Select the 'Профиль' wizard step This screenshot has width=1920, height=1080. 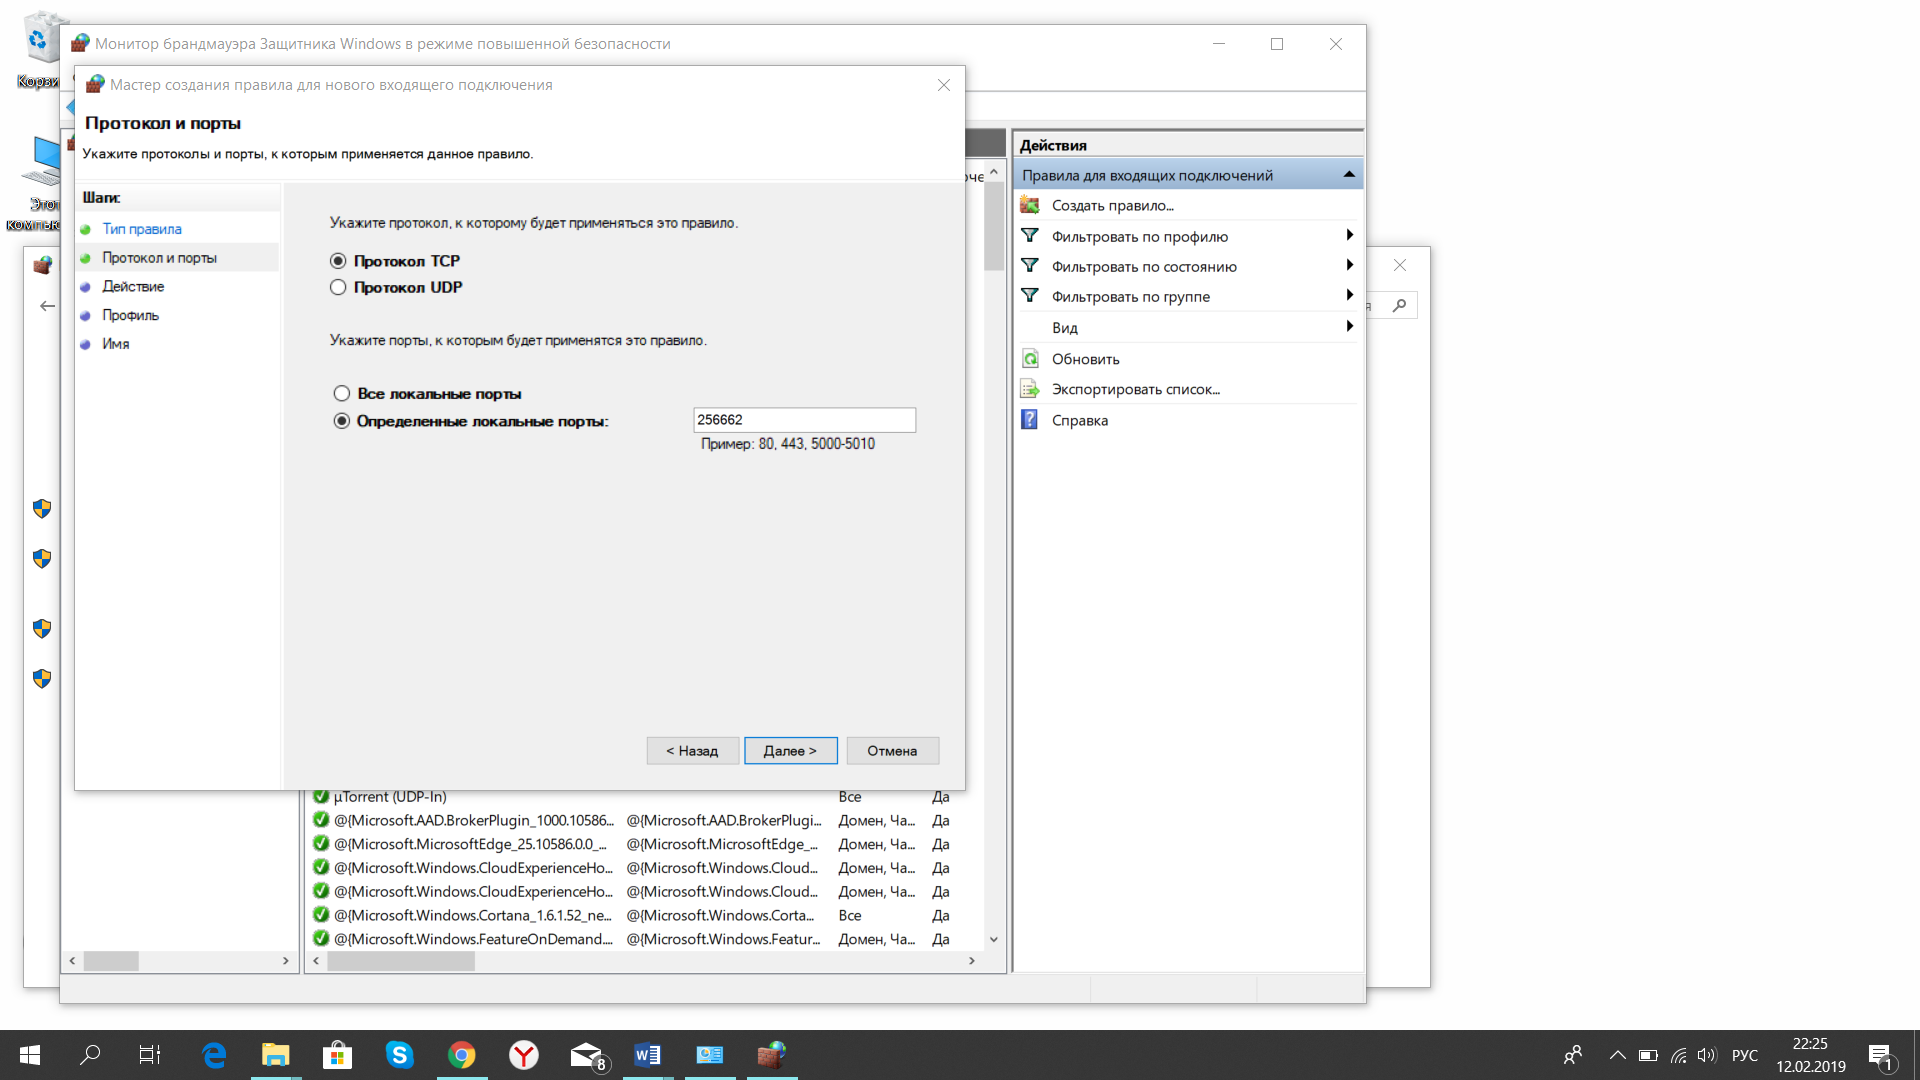point(130,315)
